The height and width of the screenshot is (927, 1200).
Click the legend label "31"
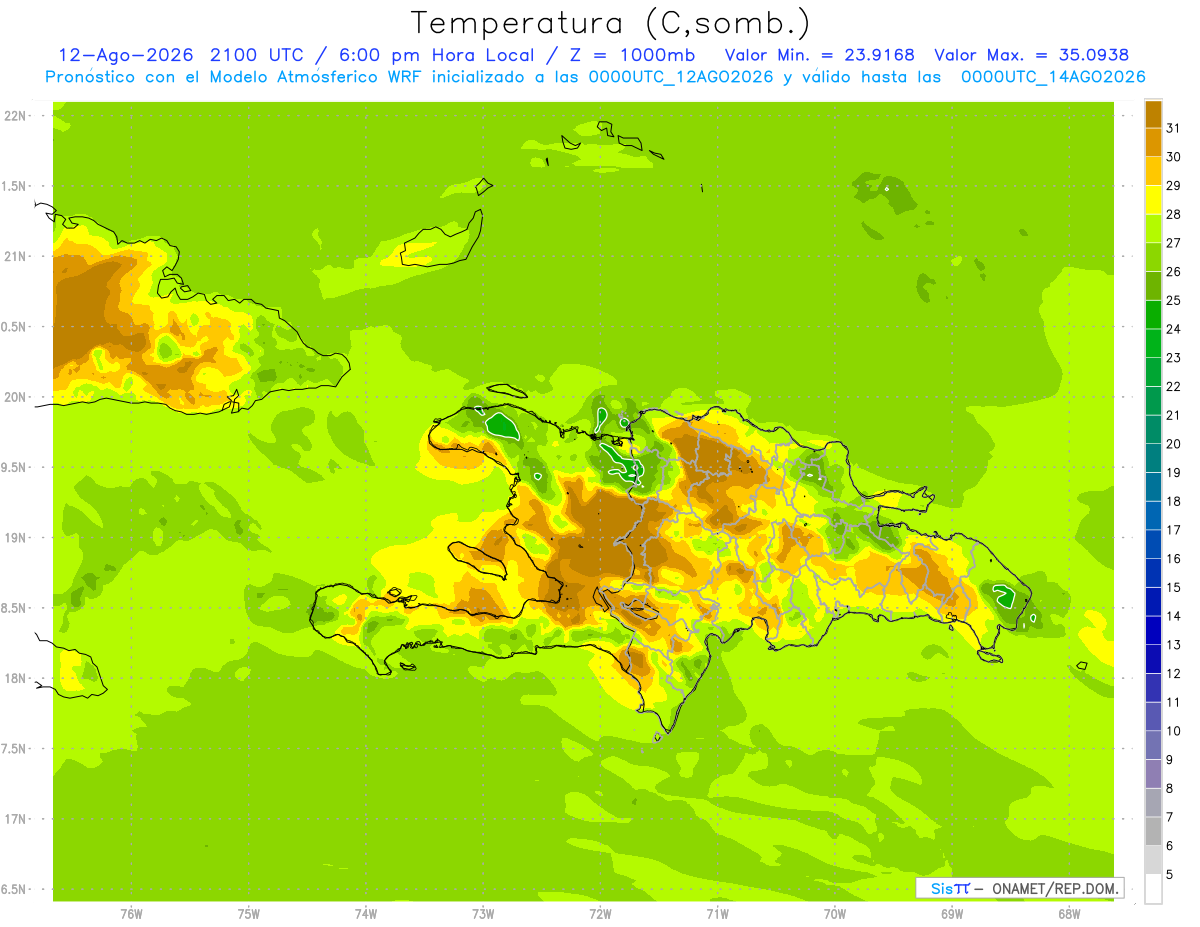pyautogui.click(x=1174, y=127)
